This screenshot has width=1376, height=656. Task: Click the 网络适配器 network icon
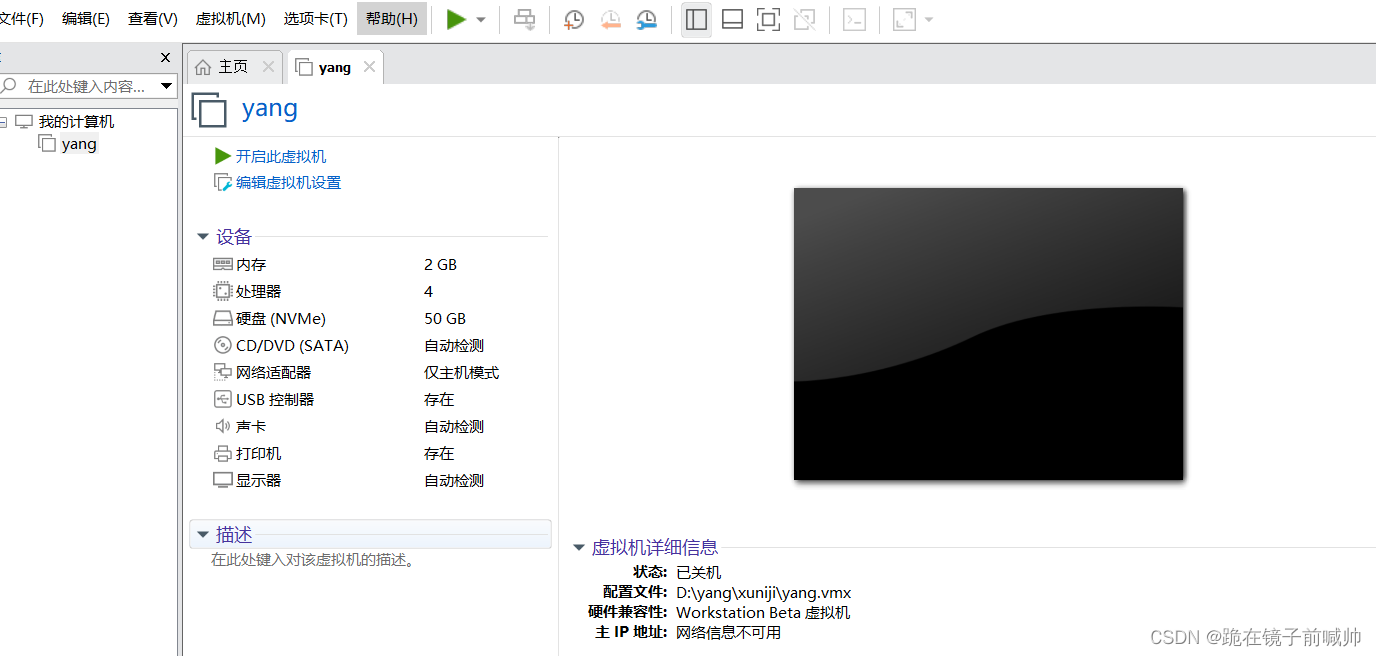[x=223, y=372]
